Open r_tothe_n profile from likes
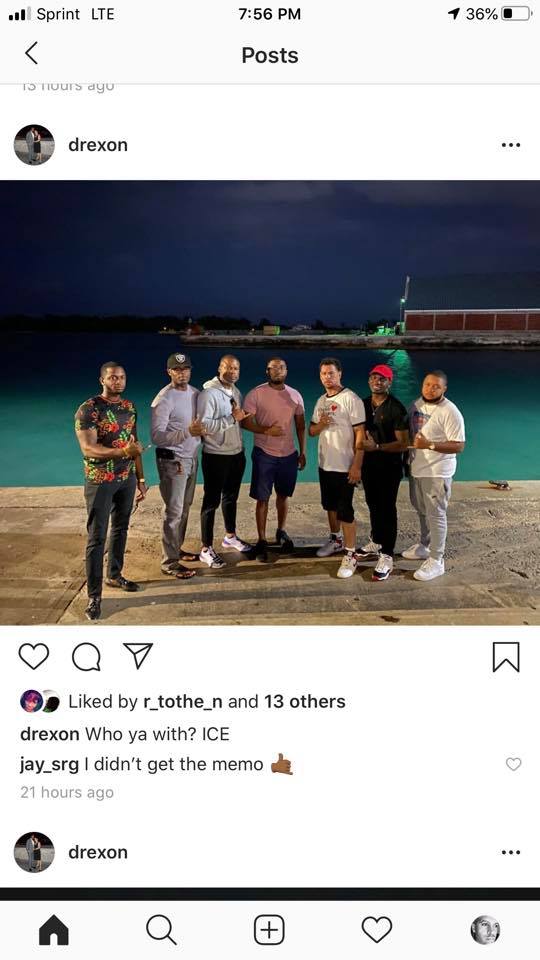The image size is (540, 960). click(x=182, y=702)
